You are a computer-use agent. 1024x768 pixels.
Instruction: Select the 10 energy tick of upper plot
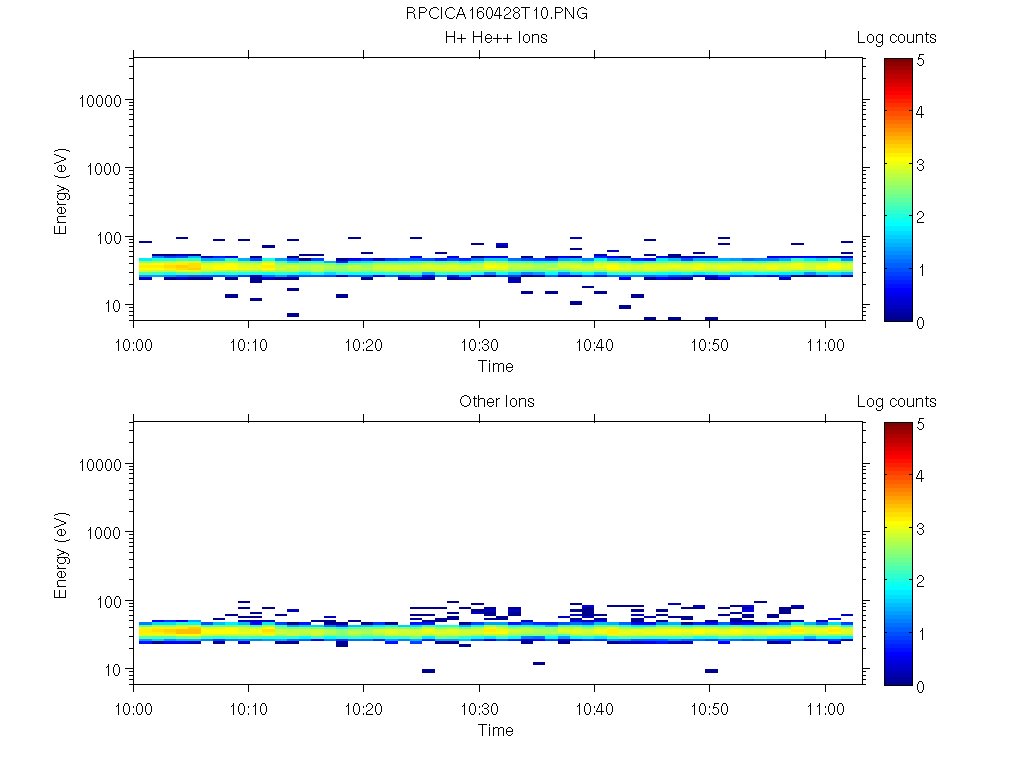pyautogui.click(x=113, y=306)
